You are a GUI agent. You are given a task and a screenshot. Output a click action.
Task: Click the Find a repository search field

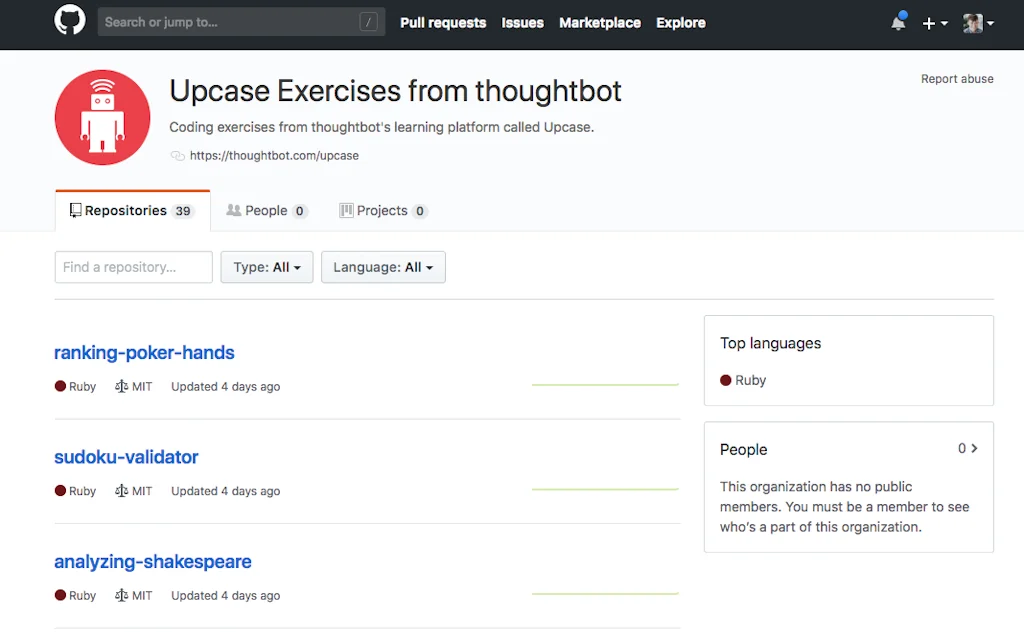pos(133,267)
